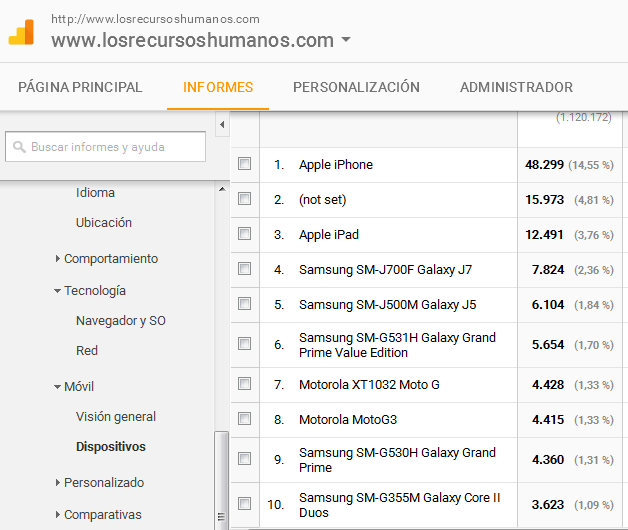Click the 3.623 sessions value
The width and height of the screenshot is (628, 530).
click(x=547, y=504)
